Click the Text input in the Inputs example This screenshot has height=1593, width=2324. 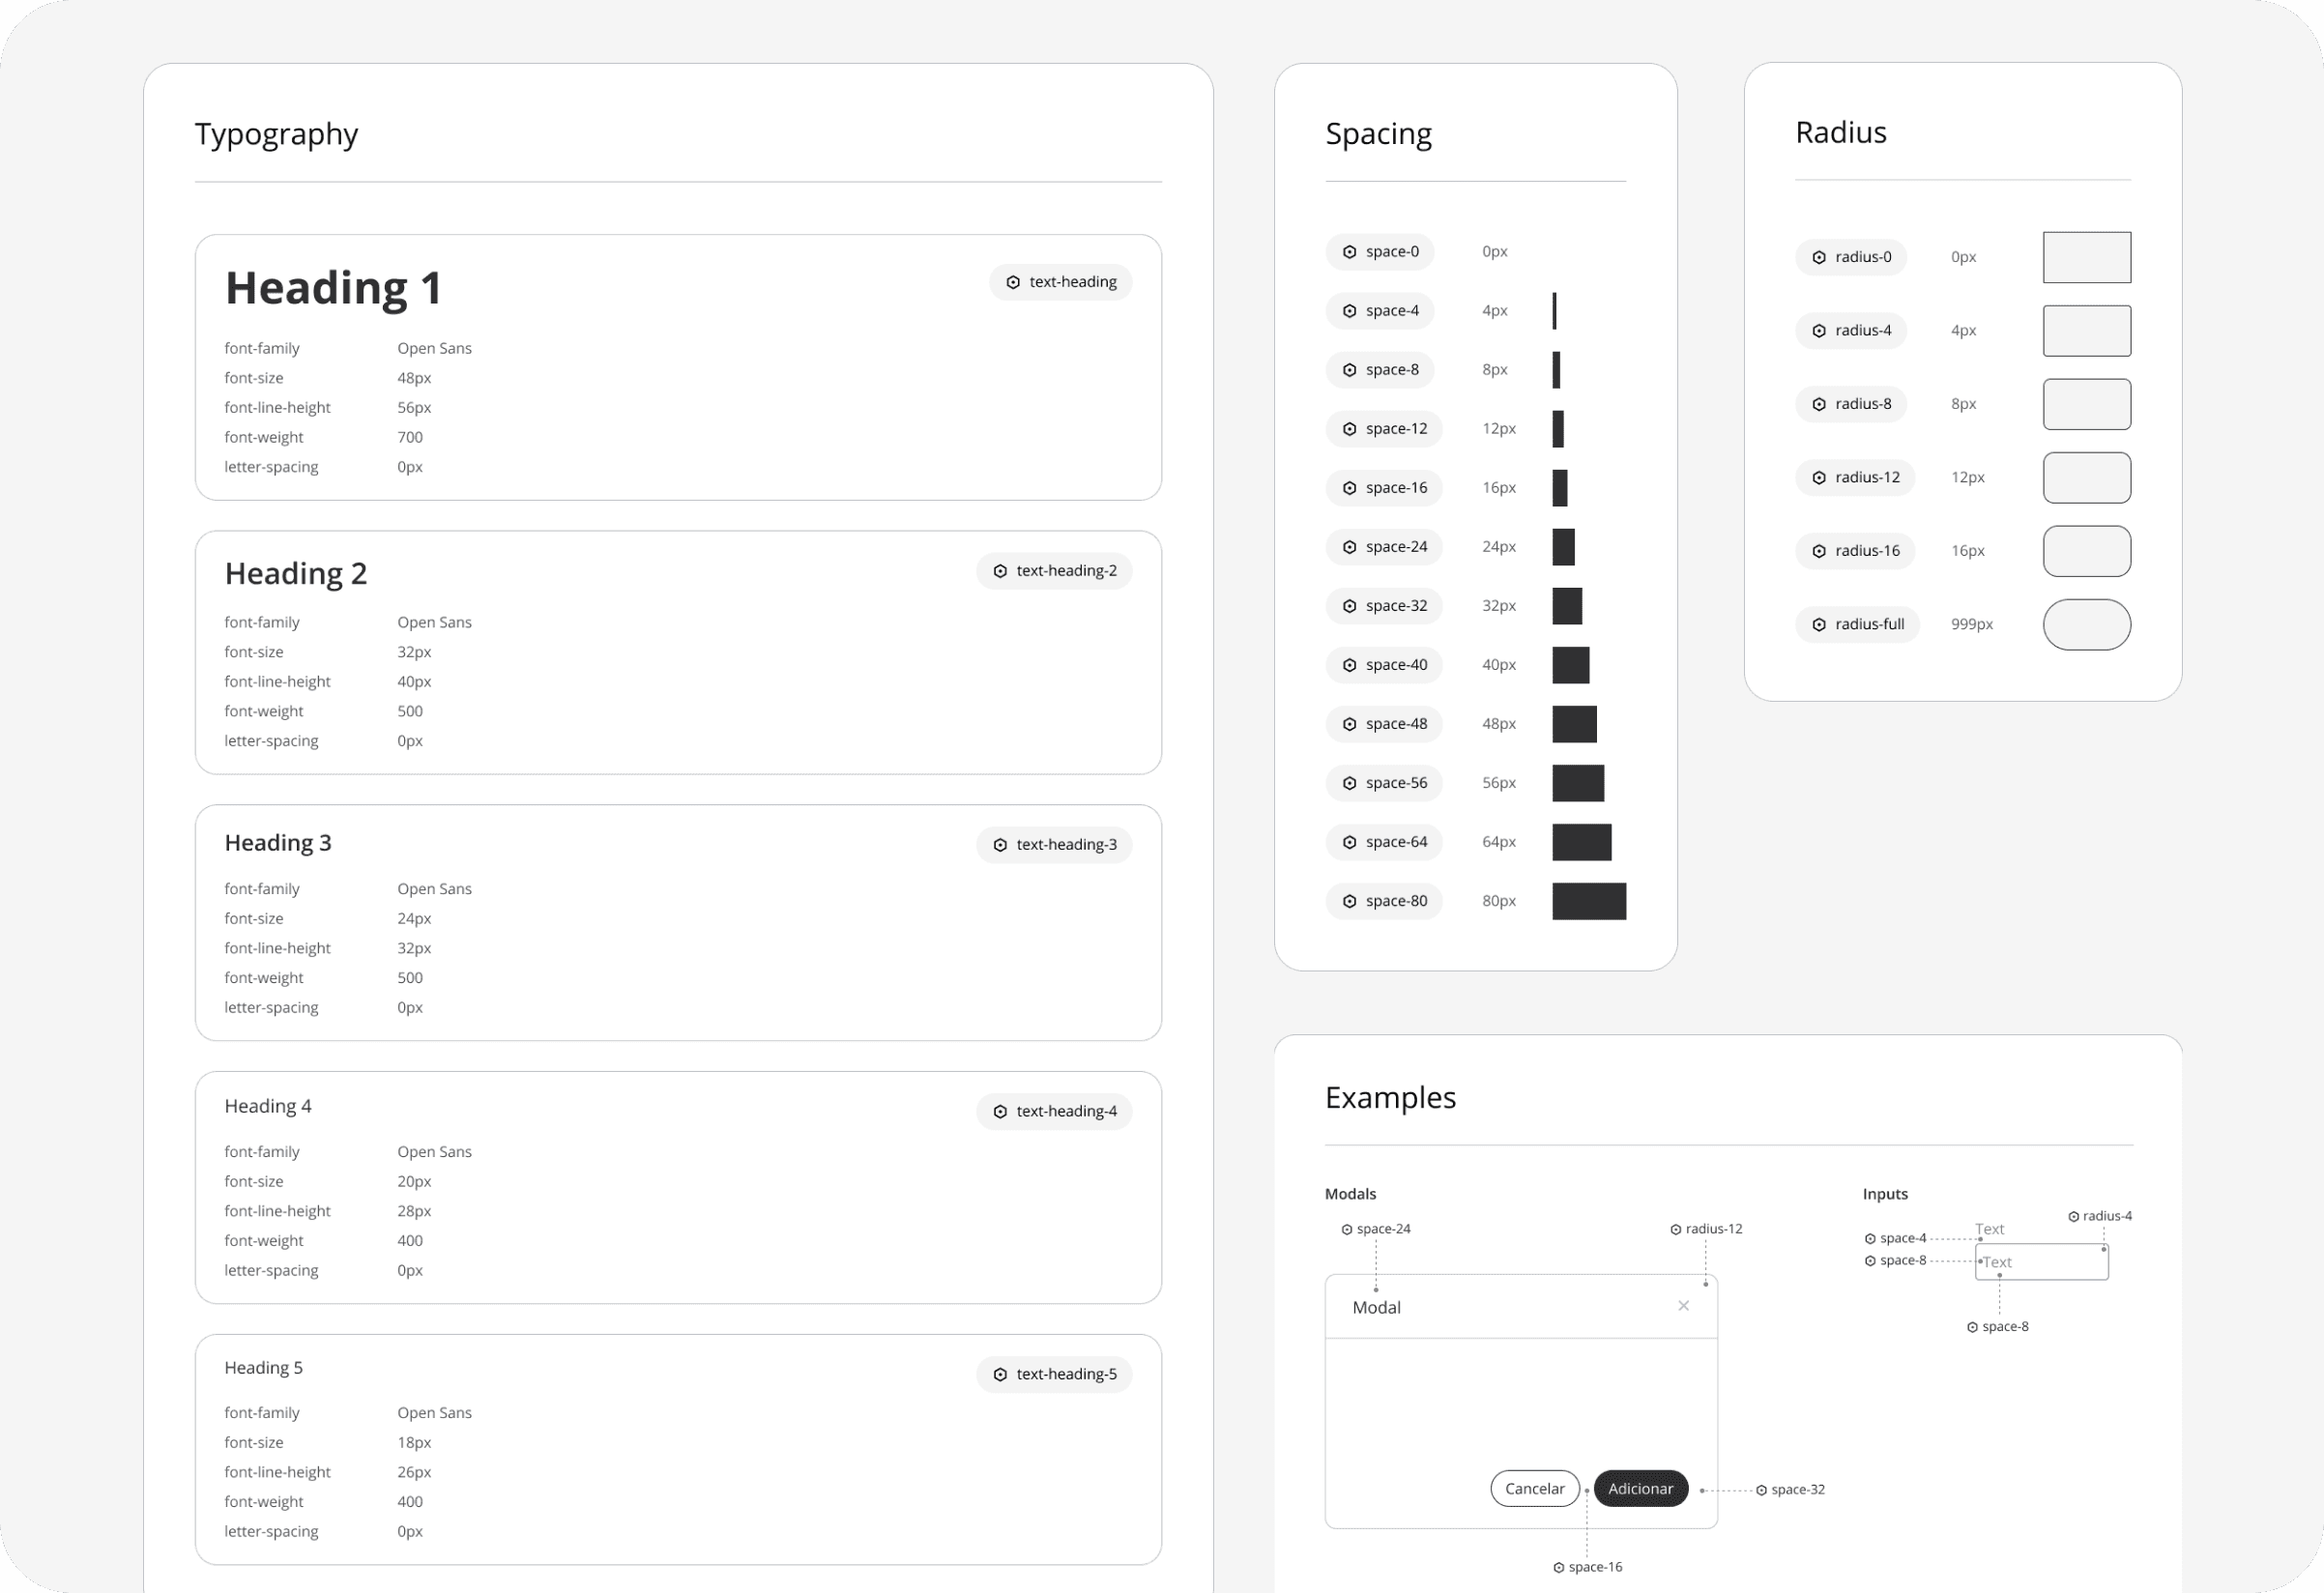[x=2040, y=1261]
